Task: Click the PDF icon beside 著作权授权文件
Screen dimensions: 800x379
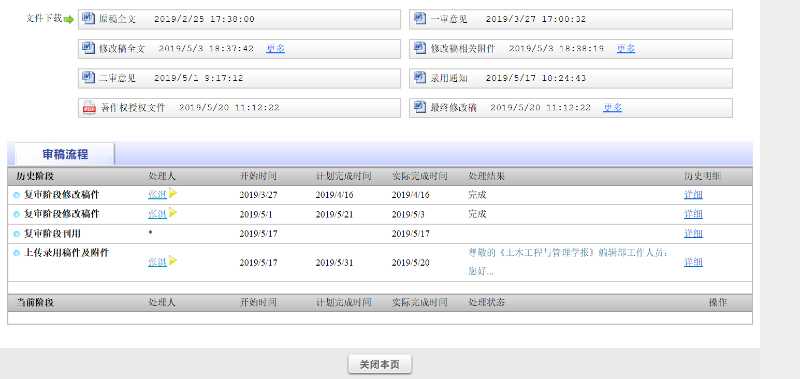Action: 89,107
